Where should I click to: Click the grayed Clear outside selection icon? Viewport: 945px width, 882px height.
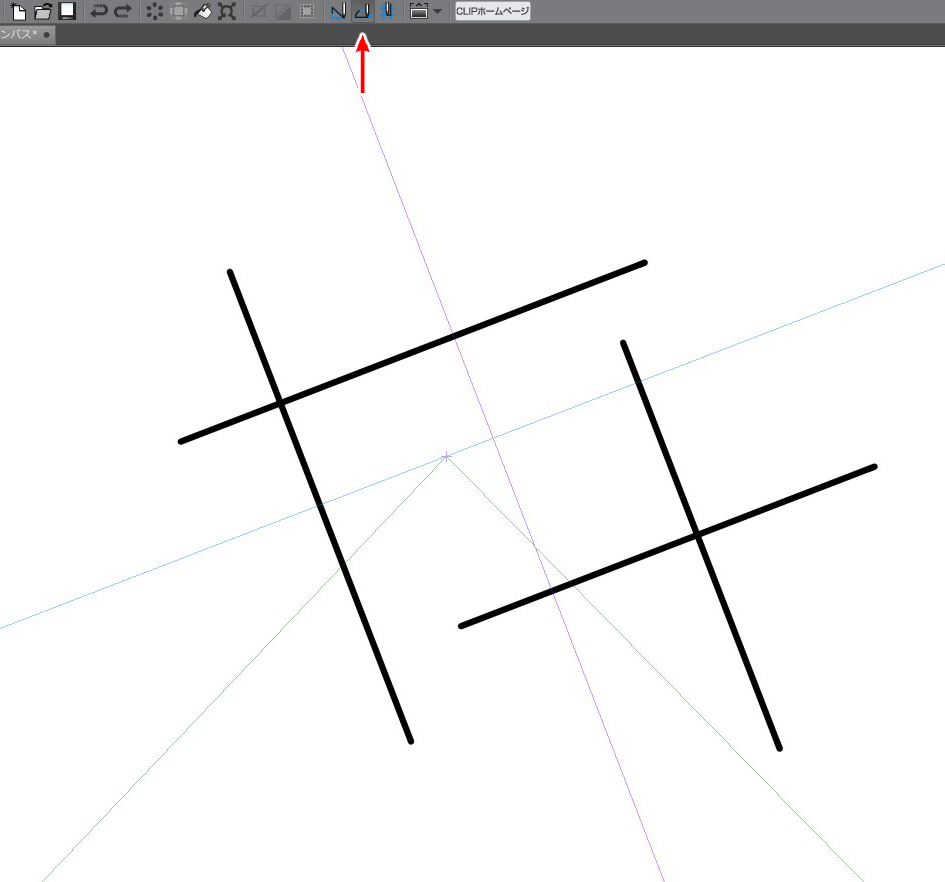[x=178, y=11]
